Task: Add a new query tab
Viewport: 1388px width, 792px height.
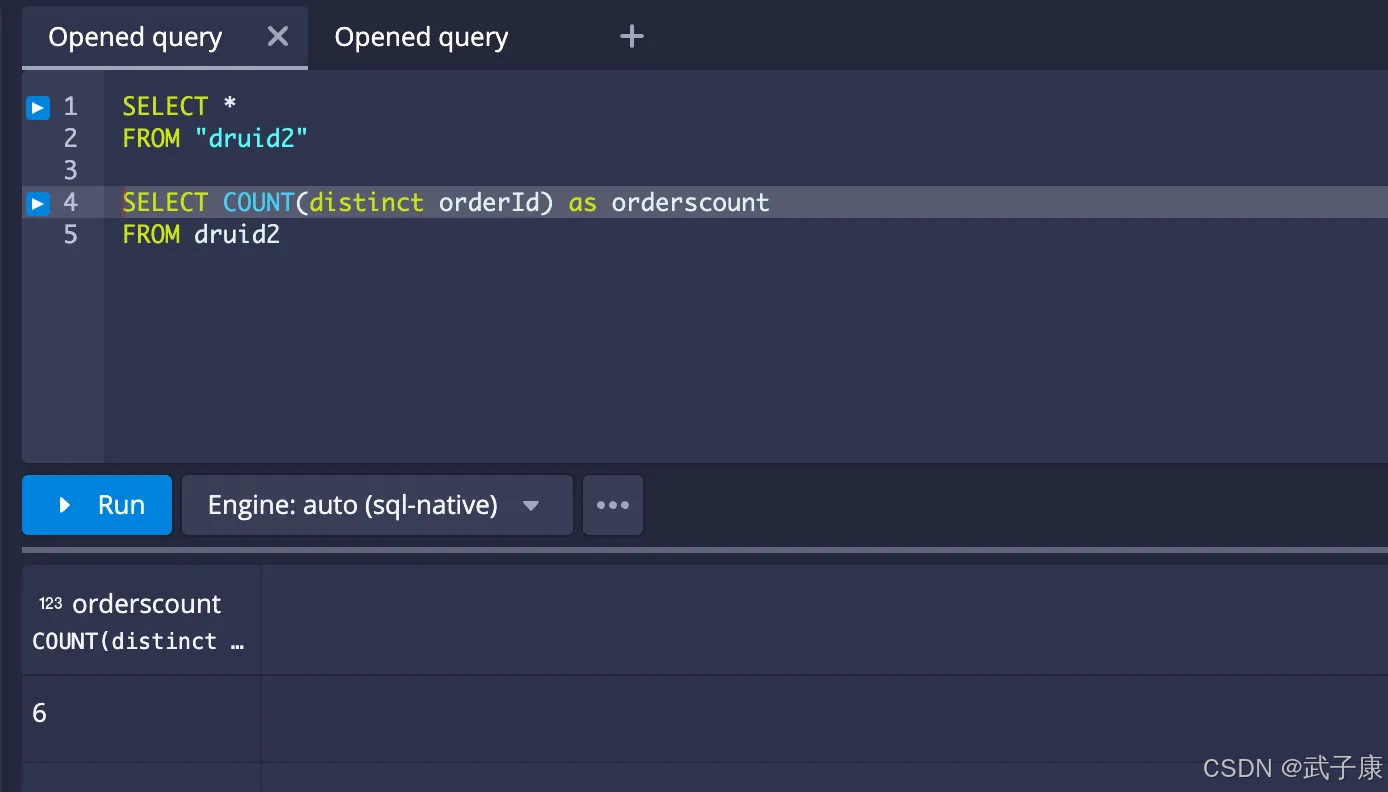Action: (x=631, y=37)
